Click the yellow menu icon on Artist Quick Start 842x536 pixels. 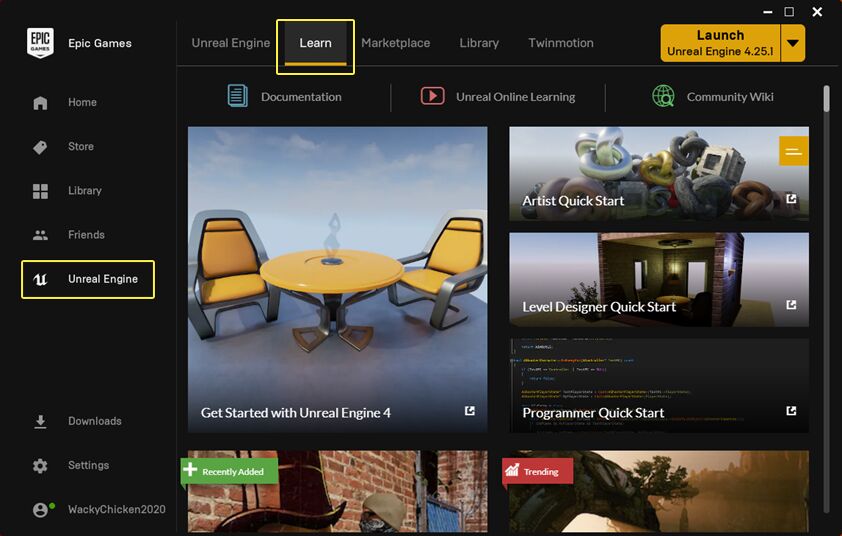(794, 151)
